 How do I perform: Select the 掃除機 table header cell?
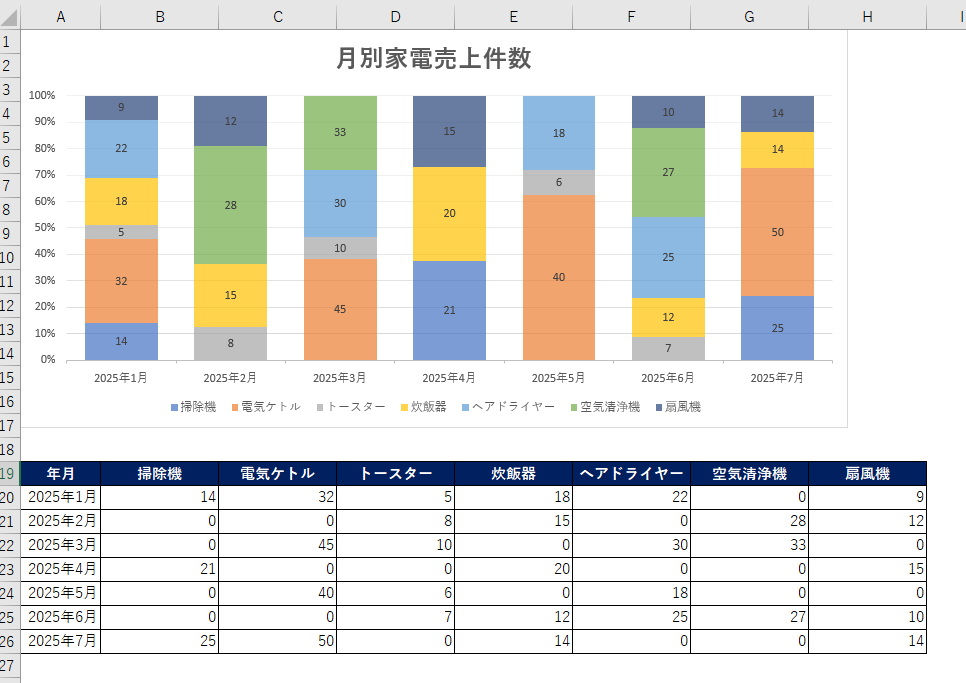160,474
